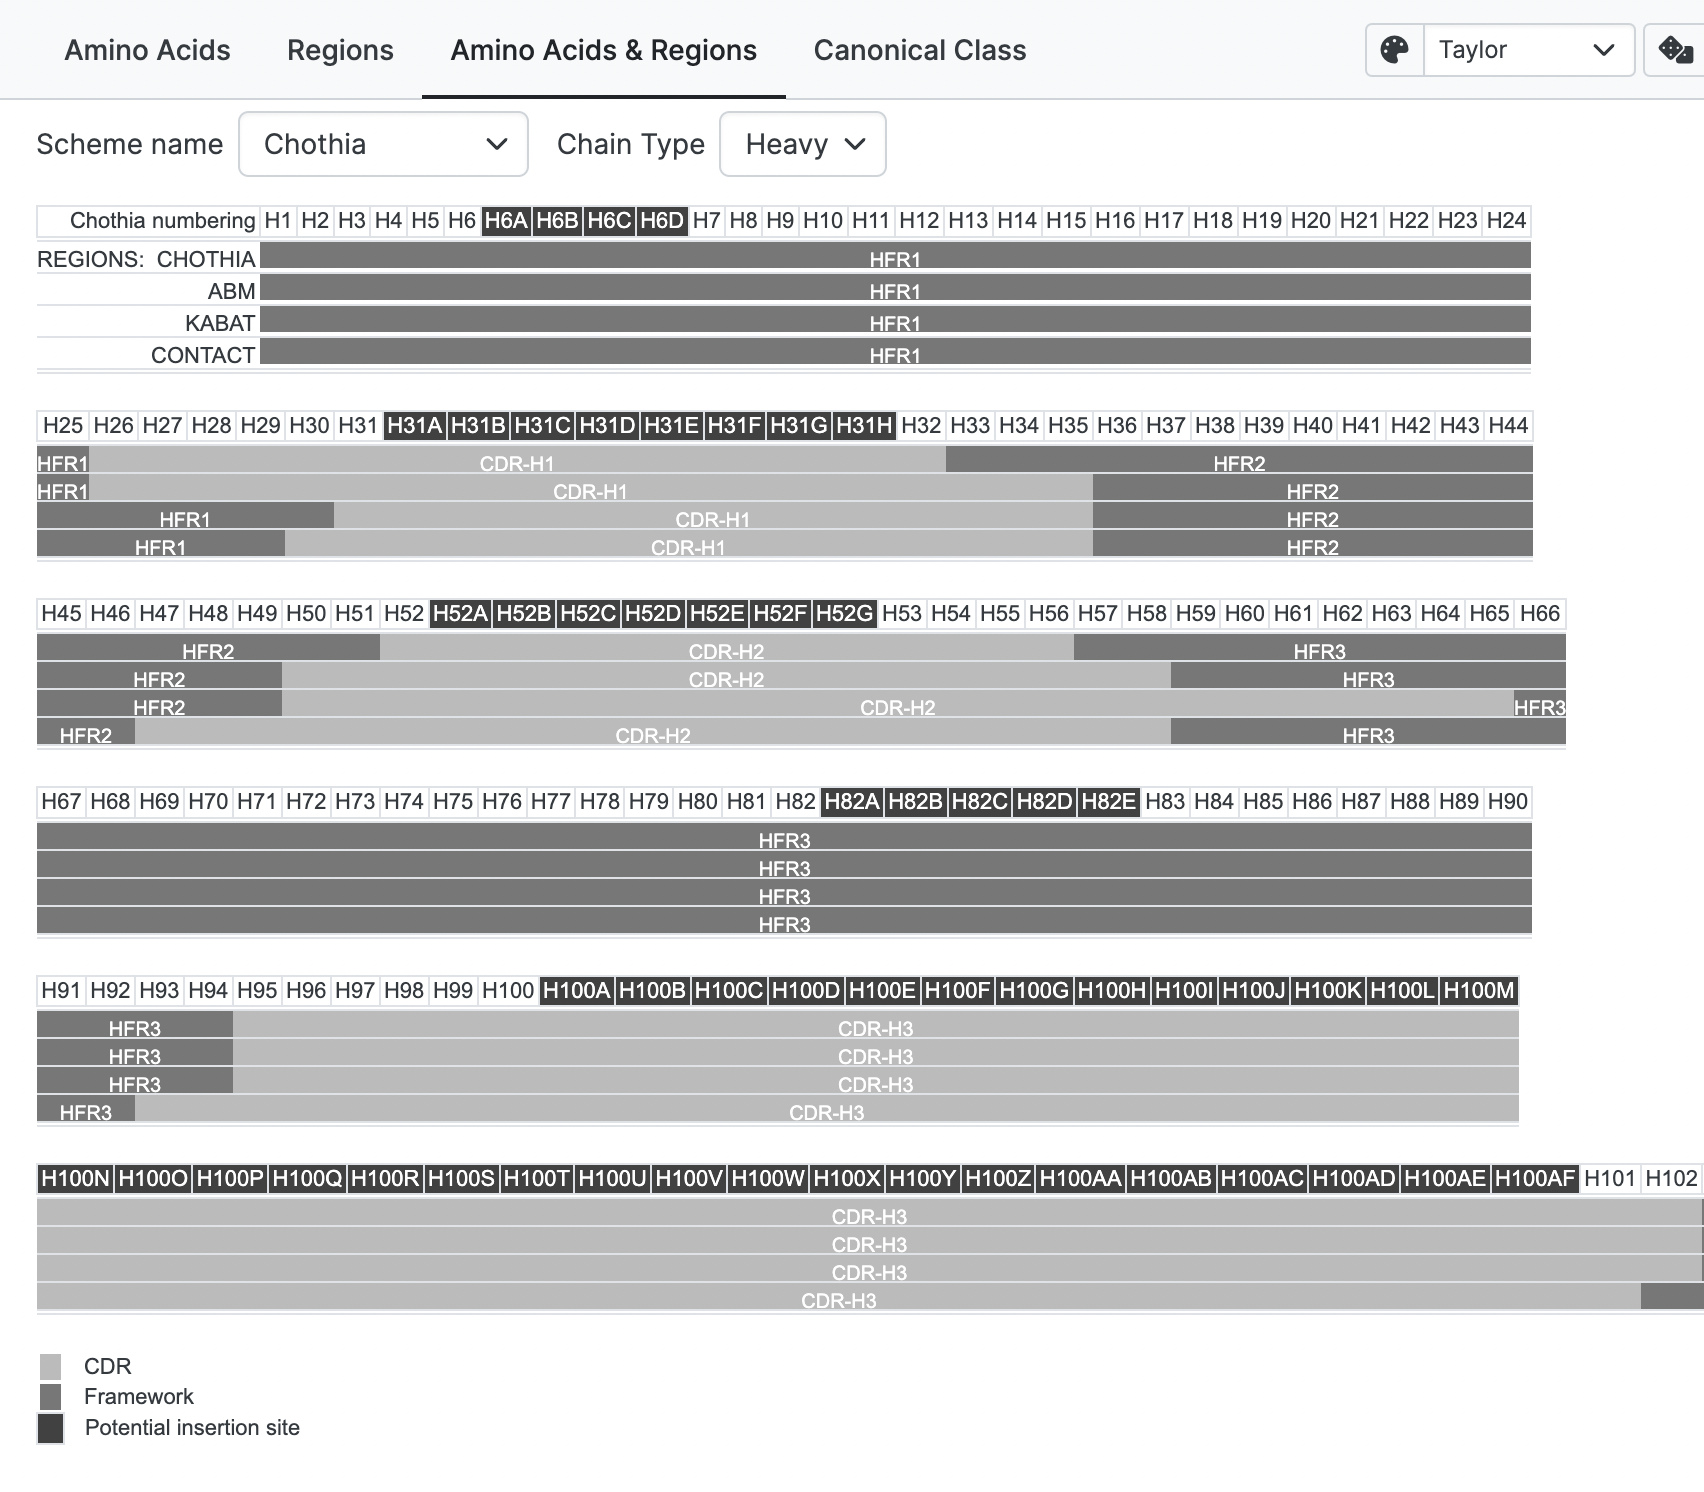
Task: Click the CONTACT row label
Action: (203, 355)
